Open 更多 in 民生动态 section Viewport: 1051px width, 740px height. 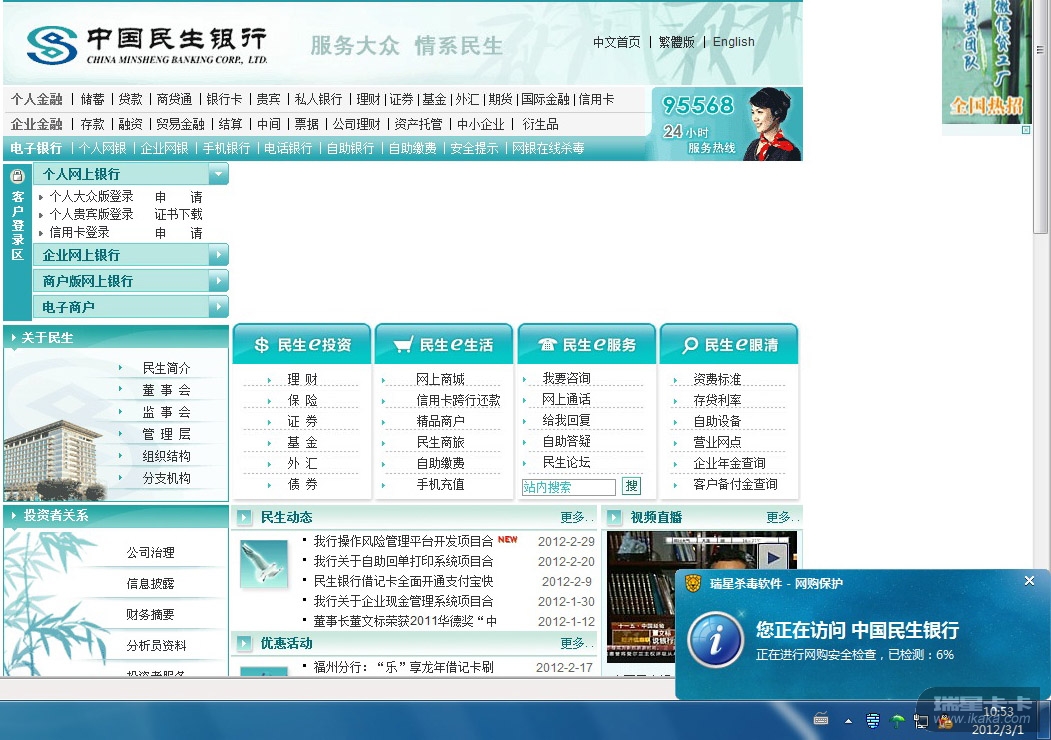pos(576,517)
